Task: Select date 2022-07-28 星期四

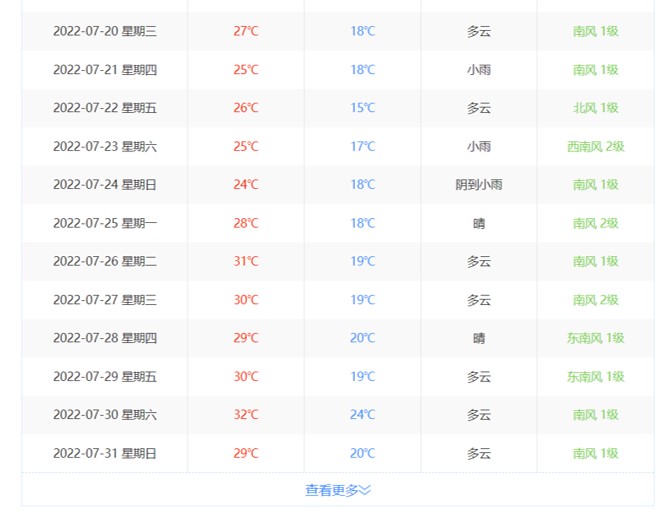Action: (105, 338)
